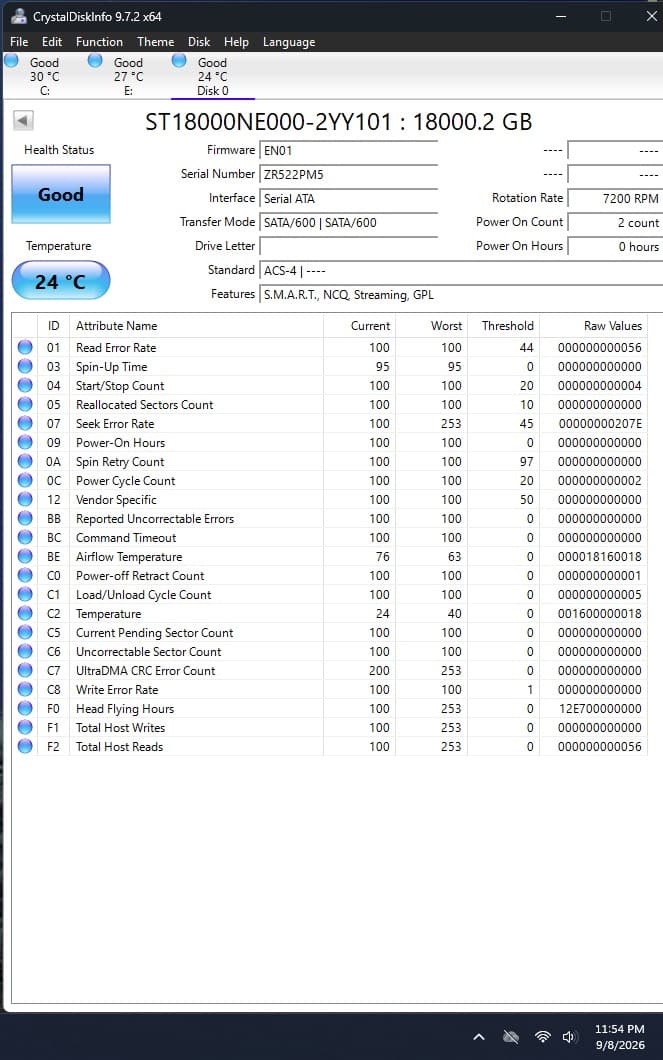
Task: Click the status orb for Head Flying Hours
Action: click(25, 708)
